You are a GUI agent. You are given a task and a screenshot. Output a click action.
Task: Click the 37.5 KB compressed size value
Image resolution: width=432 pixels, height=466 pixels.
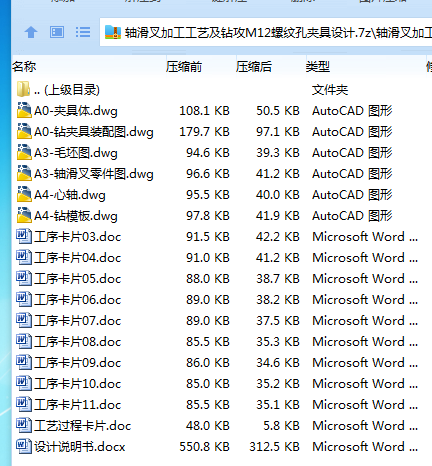click(x=278, y=321)
